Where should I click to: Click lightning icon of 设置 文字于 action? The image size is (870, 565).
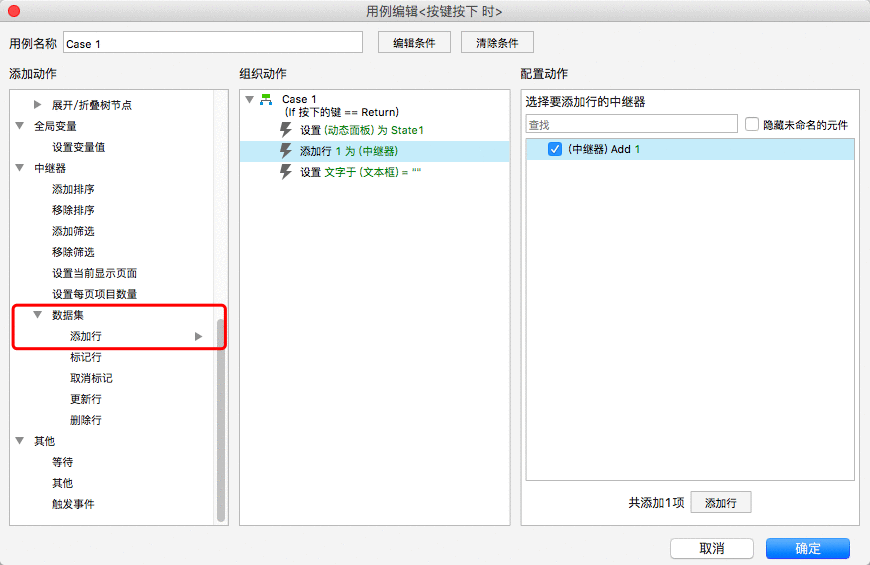286,172
